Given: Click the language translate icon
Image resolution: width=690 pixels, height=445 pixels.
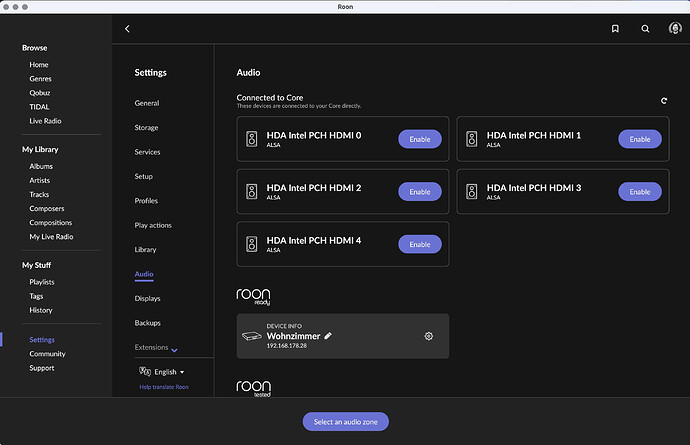Looking at the screenshot, I should click(x=145, y=371).
